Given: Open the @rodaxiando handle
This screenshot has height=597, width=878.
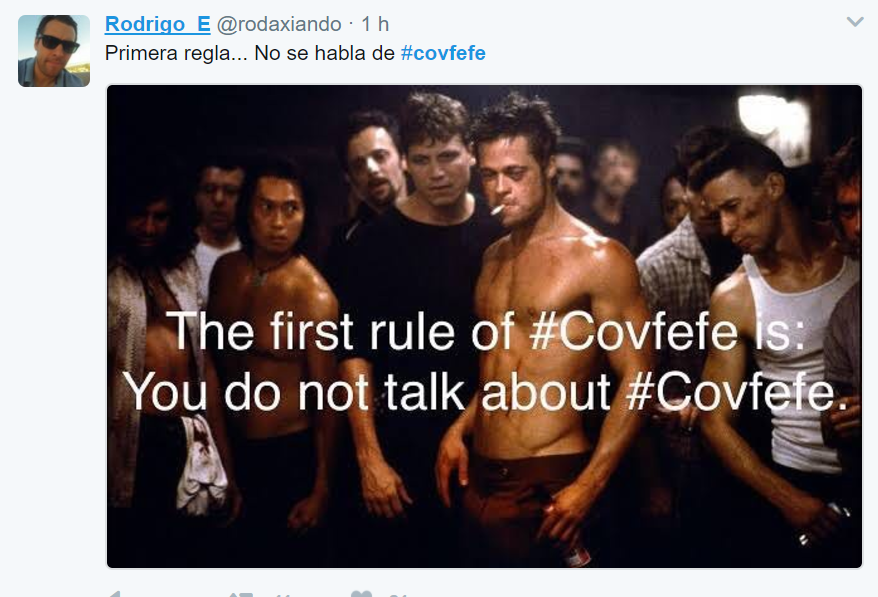Looking at the screenshot, I should click(x=278, y=24).
